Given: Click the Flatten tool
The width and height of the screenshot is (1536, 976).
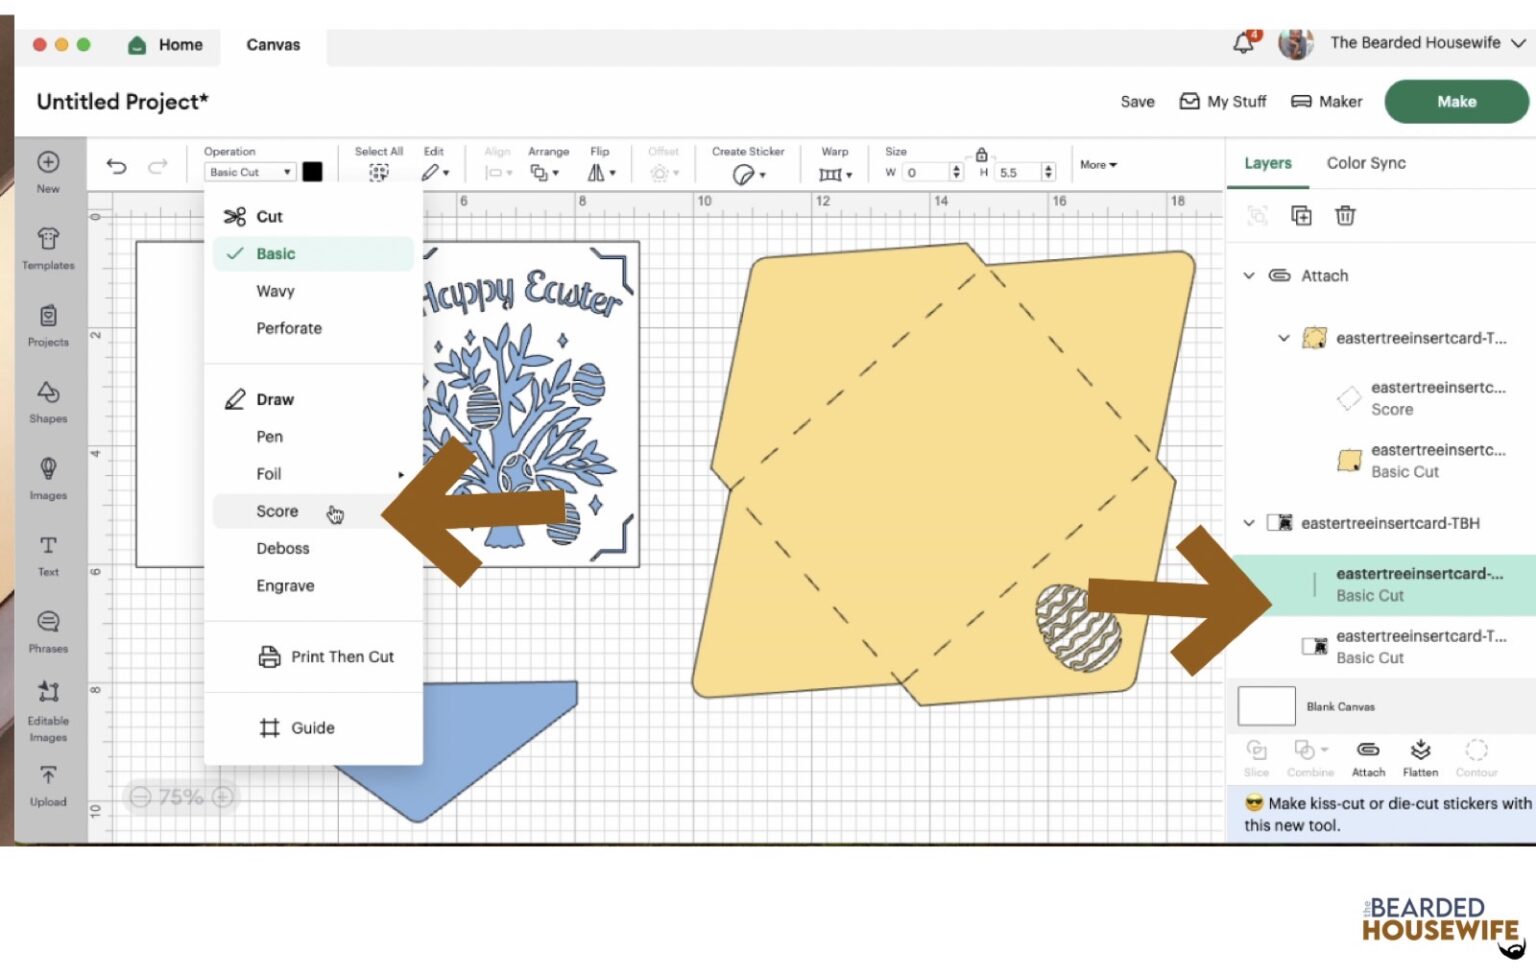Looking at the screenshot, I should coord(1420,757).
